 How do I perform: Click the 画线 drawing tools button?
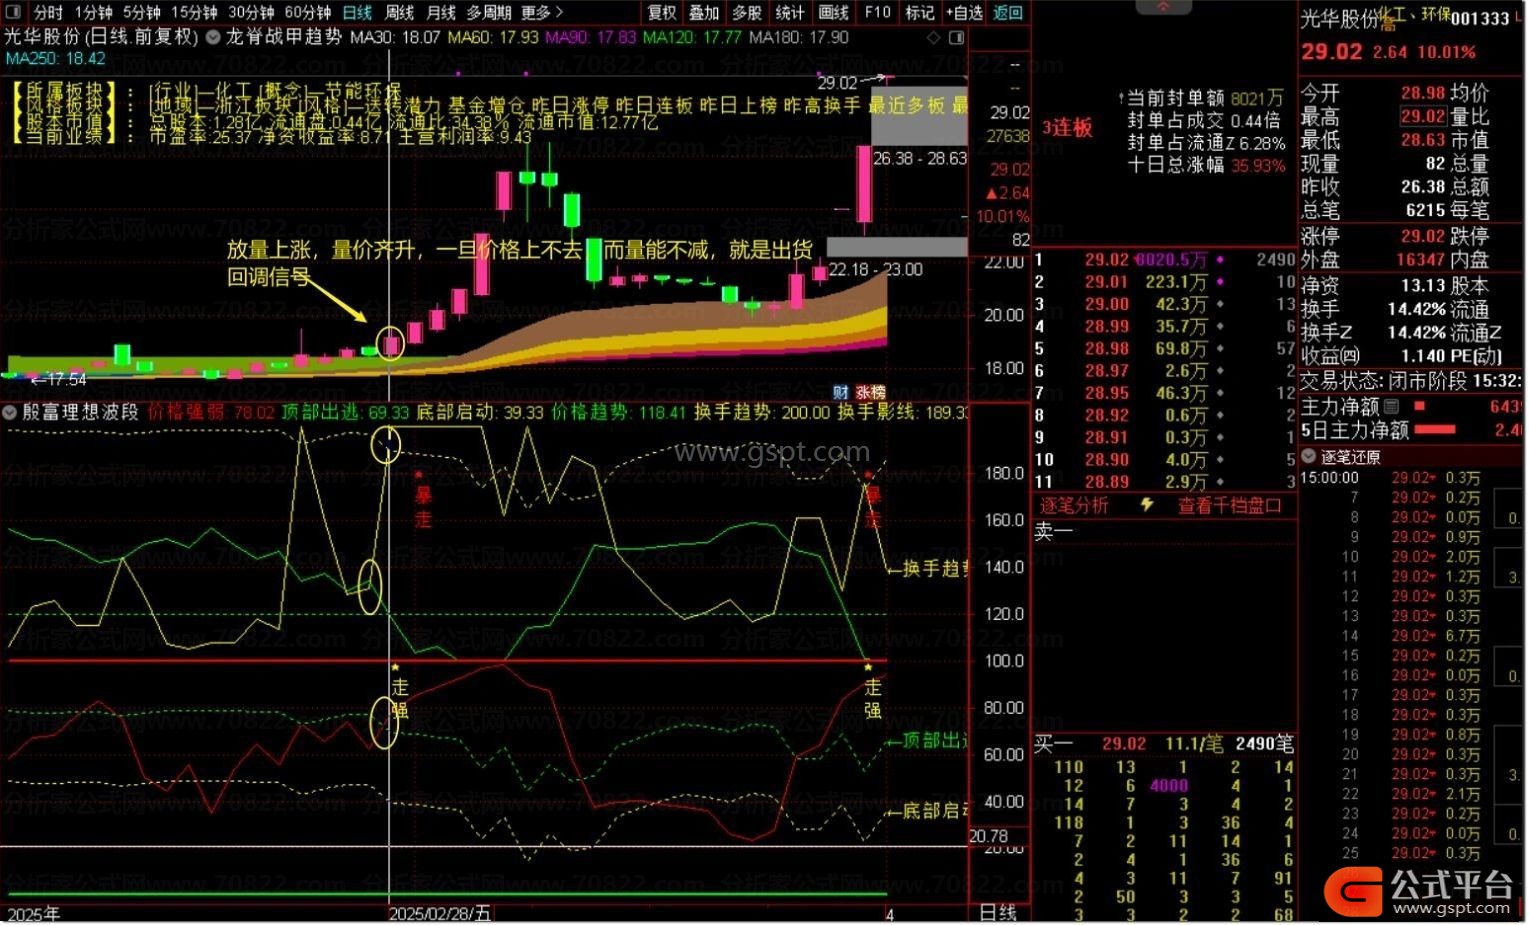point(833,12)
